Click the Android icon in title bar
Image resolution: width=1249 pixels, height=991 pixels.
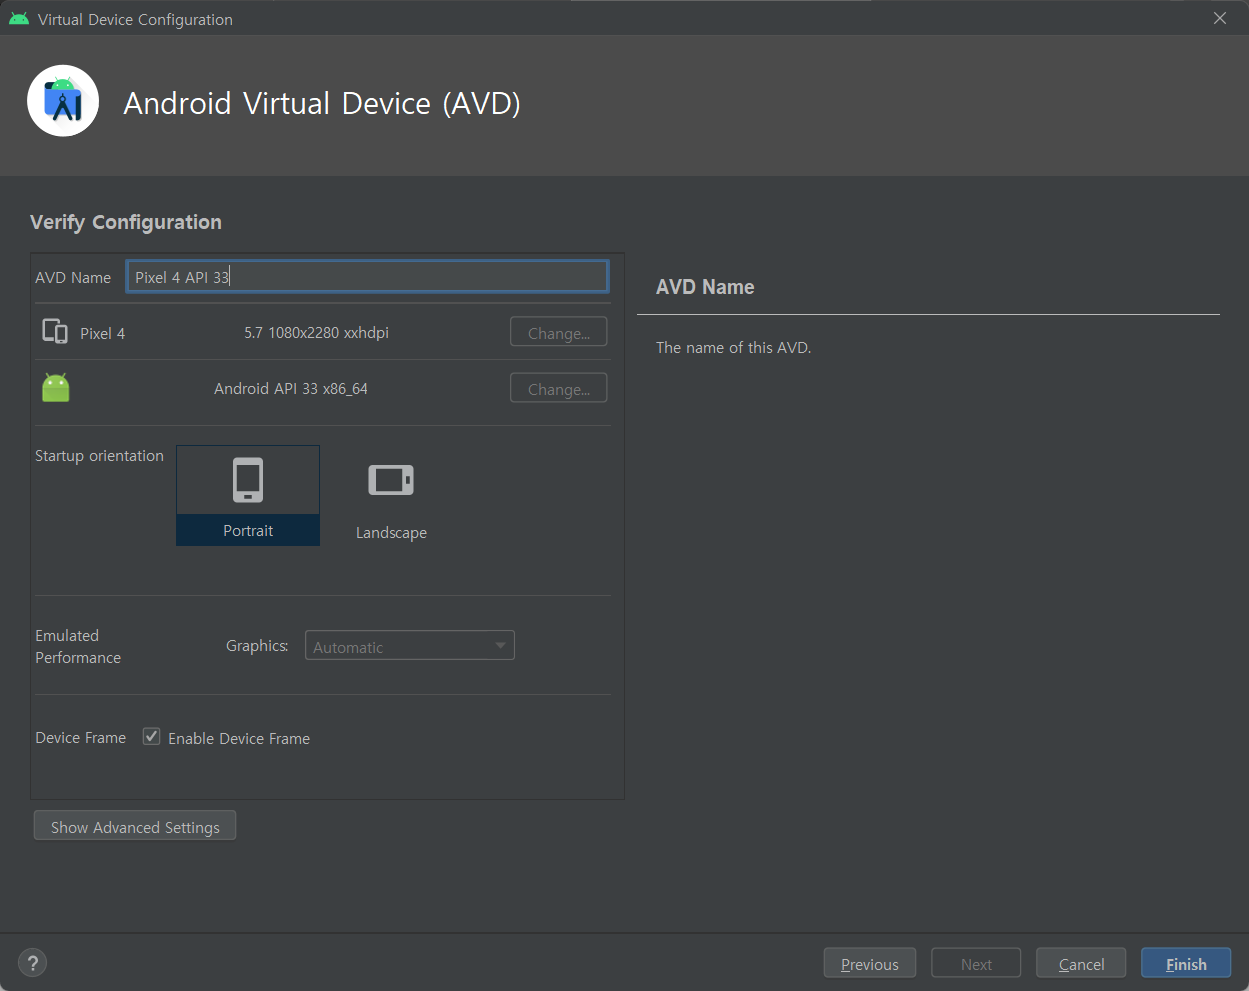click(x=19, y=19)
